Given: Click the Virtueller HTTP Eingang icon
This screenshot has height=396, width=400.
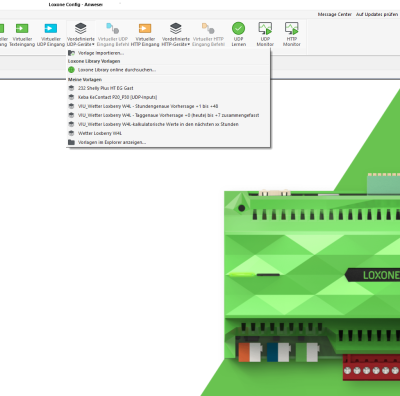Looking at the screenshot, I should (x=145, y=28).
